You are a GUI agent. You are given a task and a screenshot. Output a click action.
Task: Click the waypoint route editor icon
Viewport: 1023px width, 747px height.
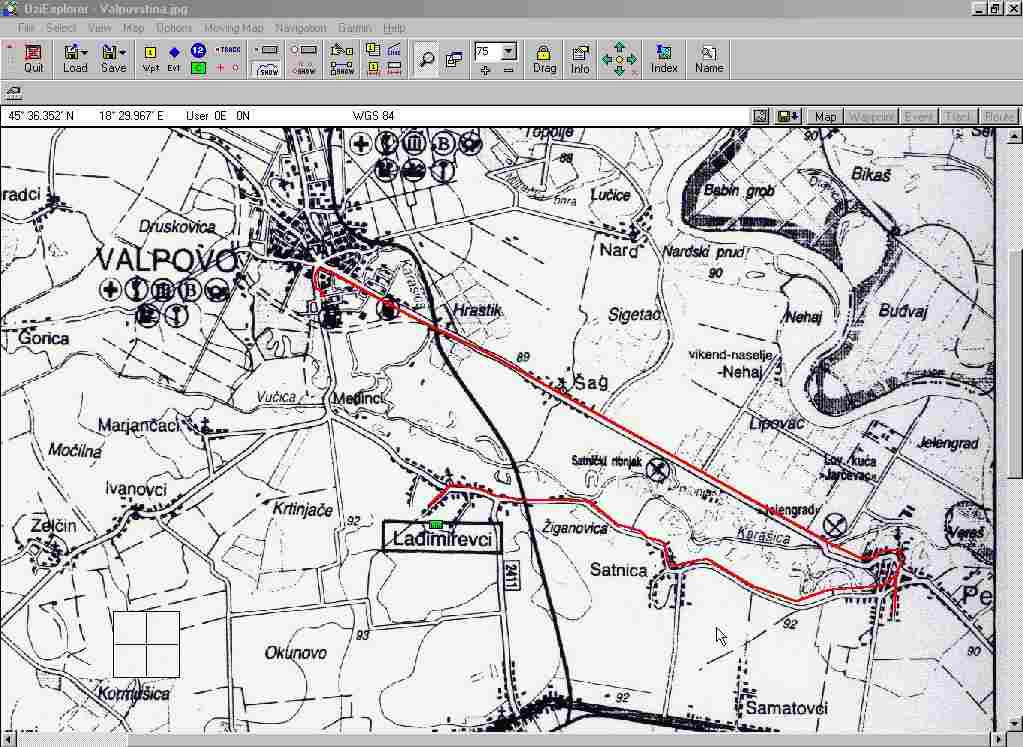[x=341, y=50]
